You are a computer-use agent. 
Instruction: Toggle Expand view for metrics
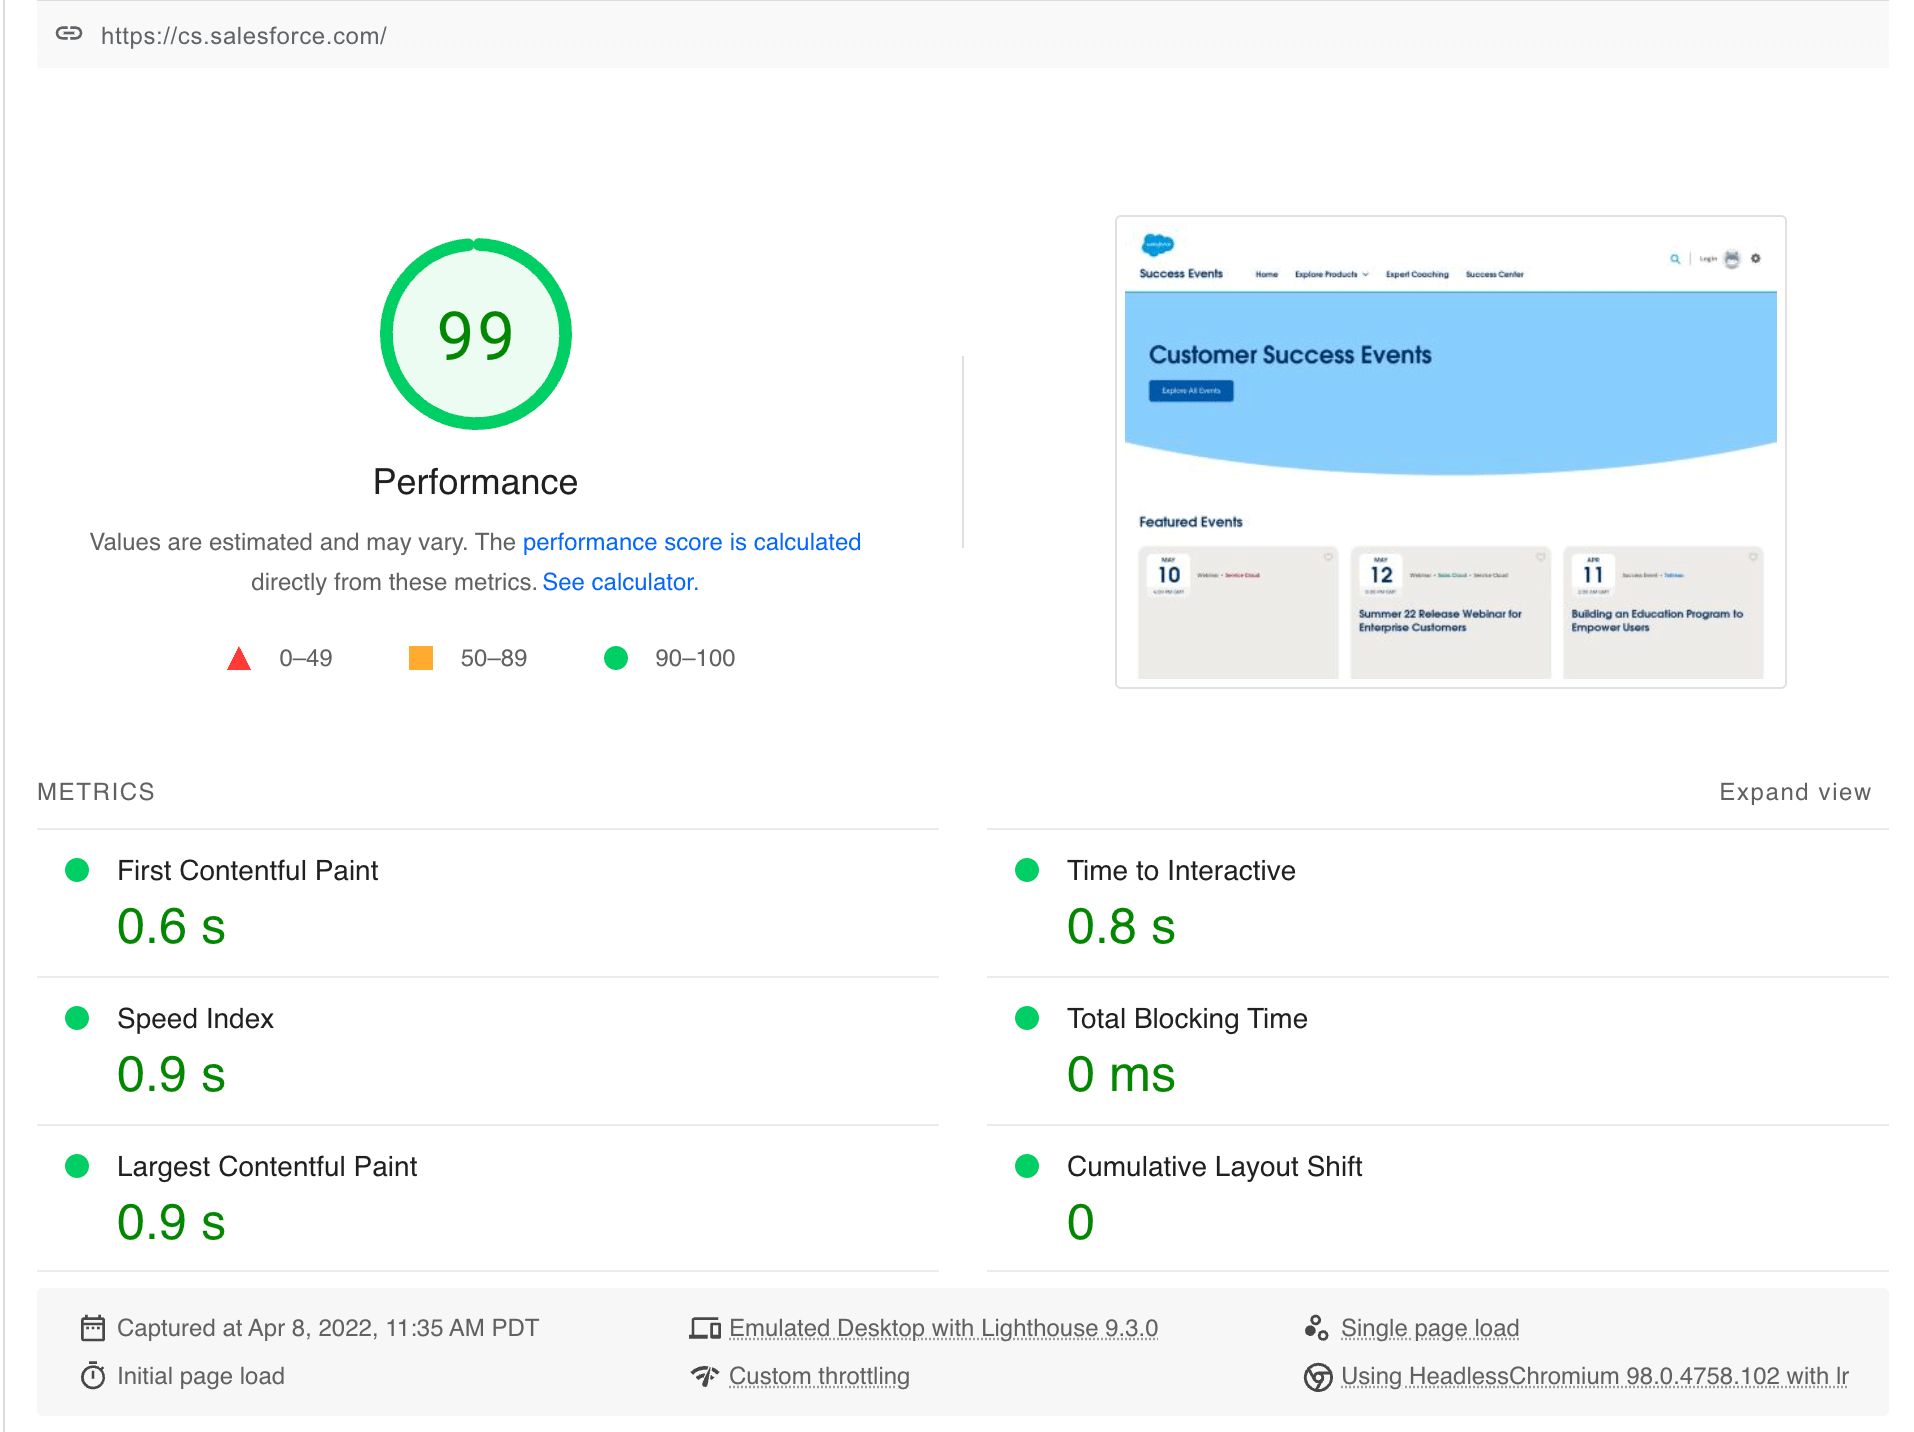pos(1794,792)
